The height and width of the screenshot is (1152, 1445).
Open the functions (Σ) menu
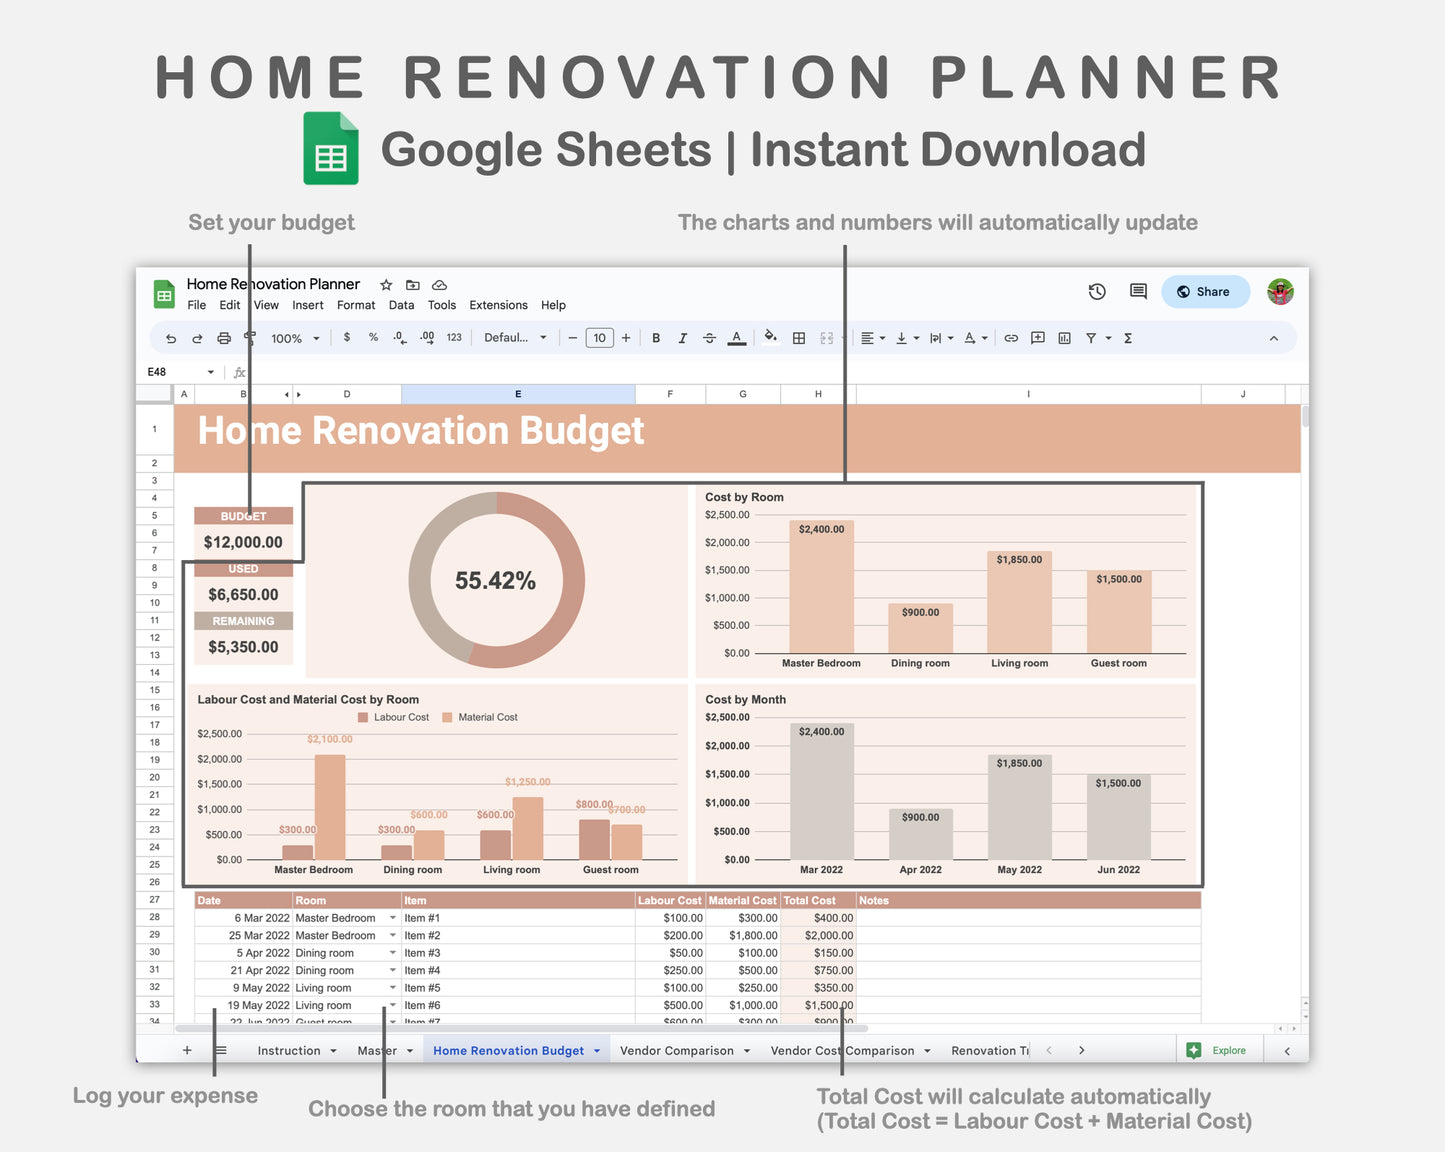click(x=1127, y=338)
